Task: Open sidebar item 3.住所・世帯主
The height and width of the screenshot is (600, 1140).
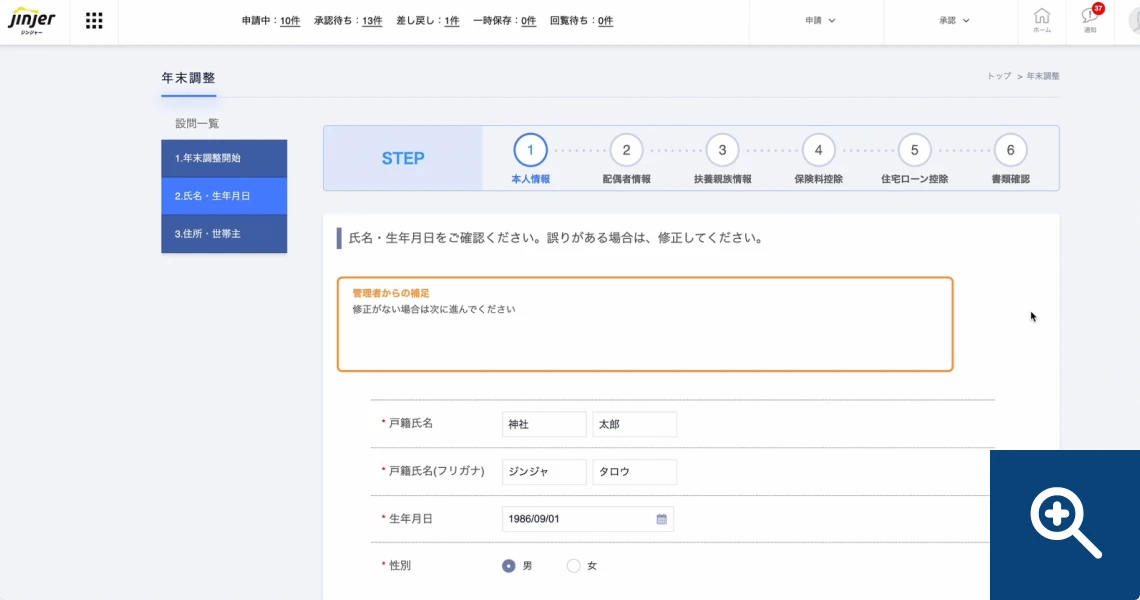Action: [x=224, y=234]
